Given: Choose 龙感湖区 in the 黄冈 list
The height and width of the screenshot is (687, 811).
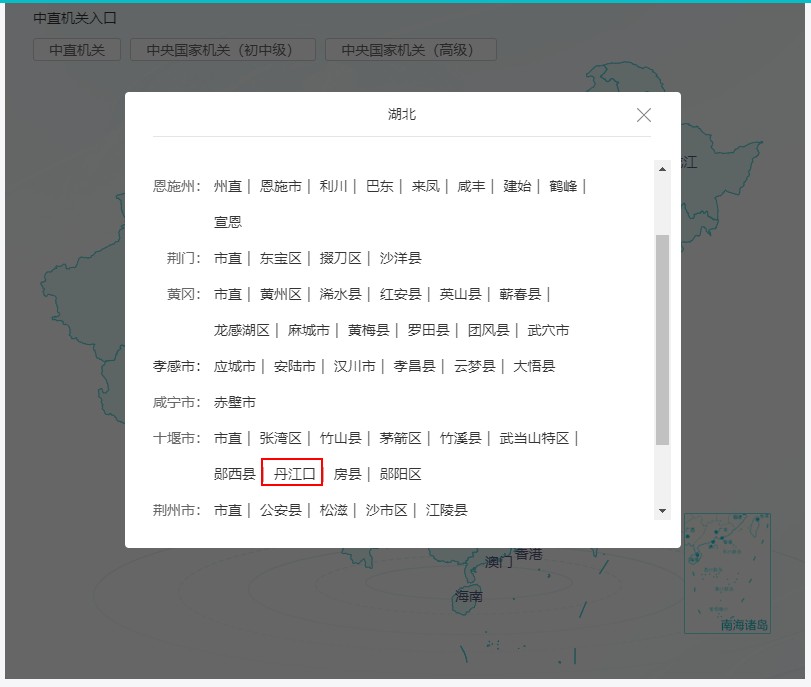Looking at the screenshot, I should click(x=241, y=330).
